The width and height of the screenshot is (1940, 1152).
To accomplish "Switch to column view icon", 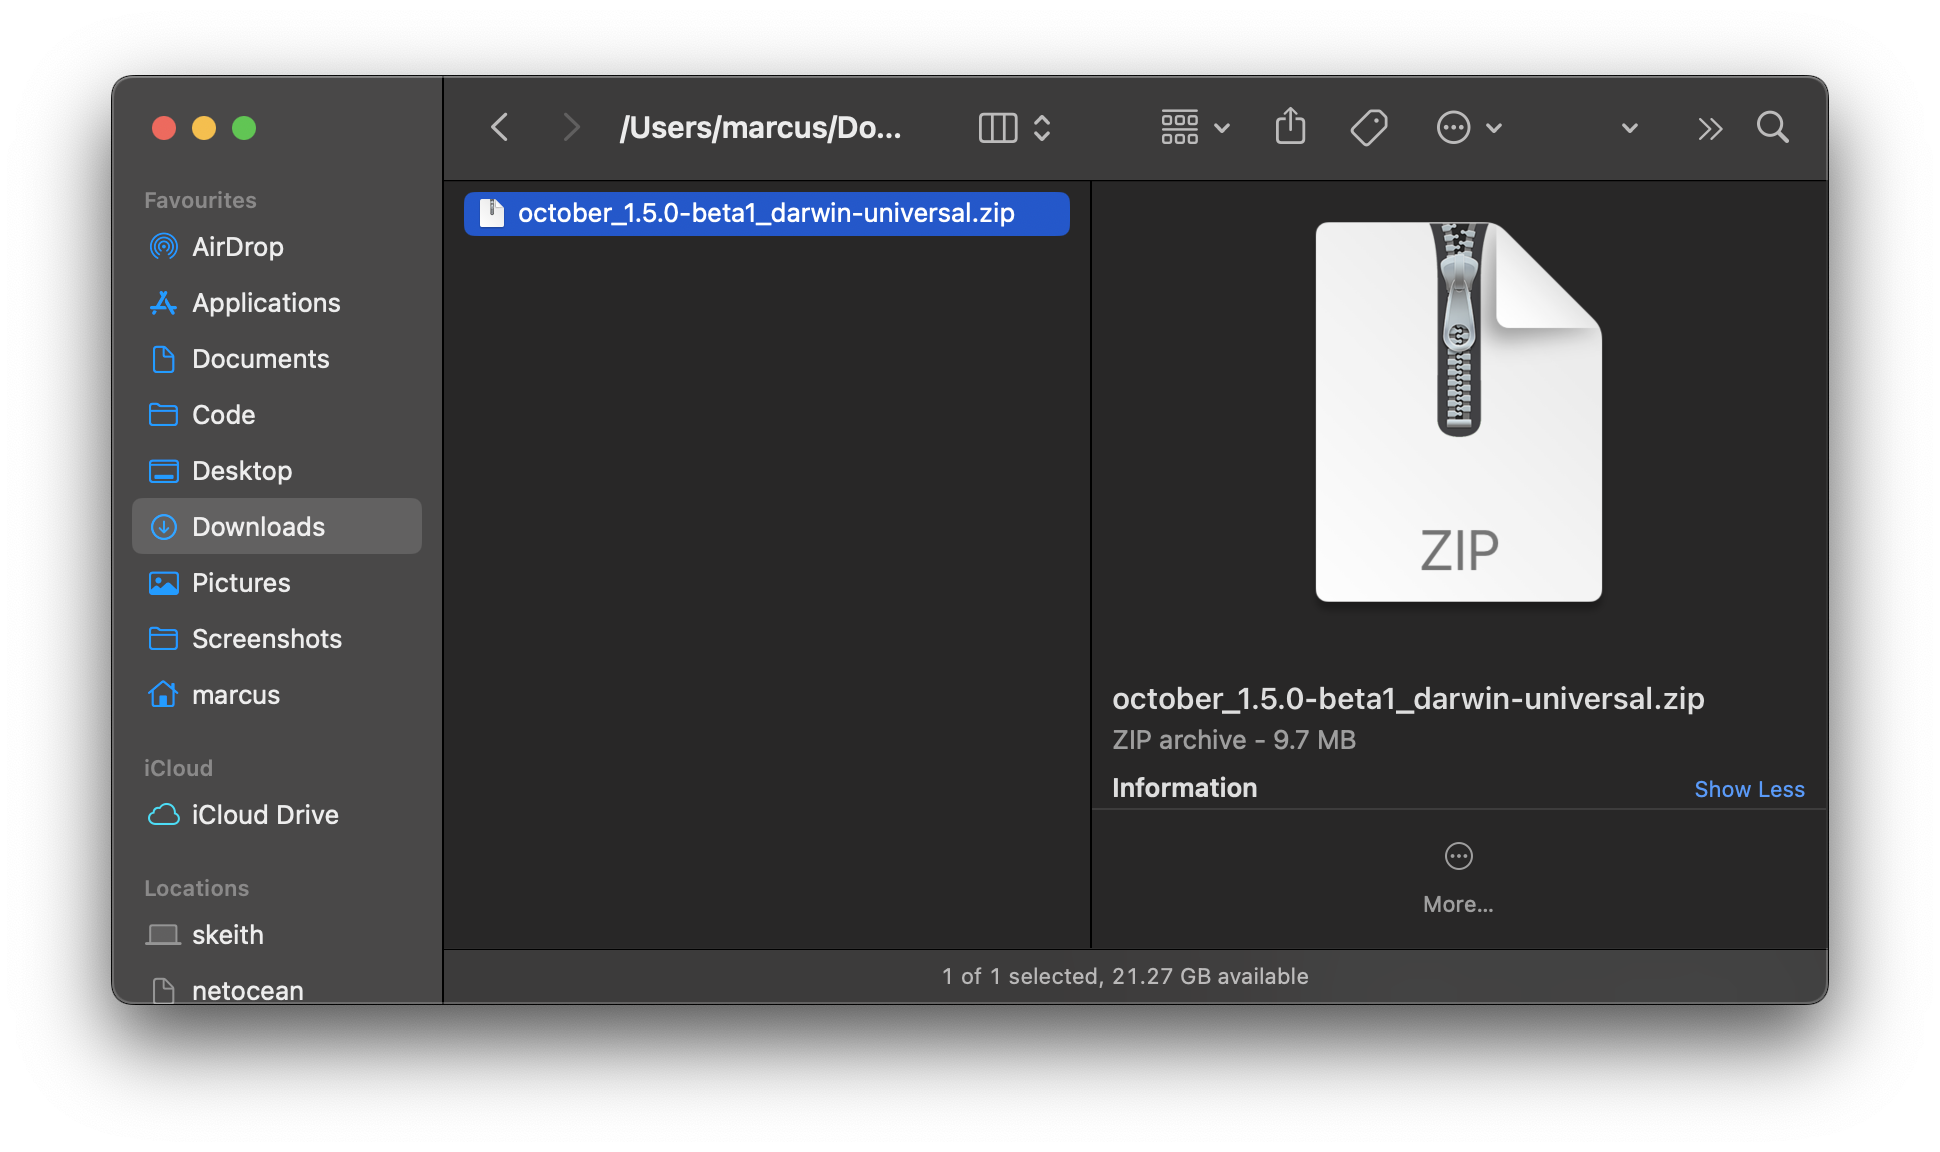I will [997, 128].
